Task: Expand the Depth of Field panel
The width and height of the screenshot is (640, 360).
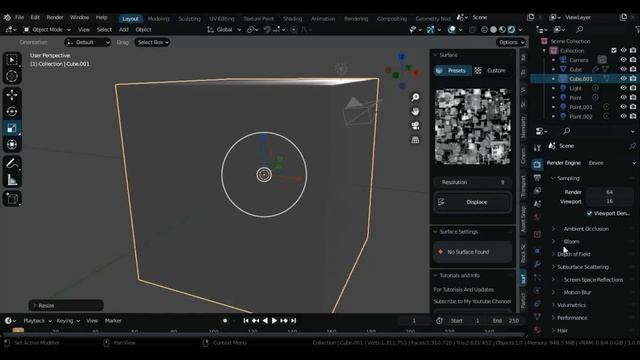Action: pos(573,254)
